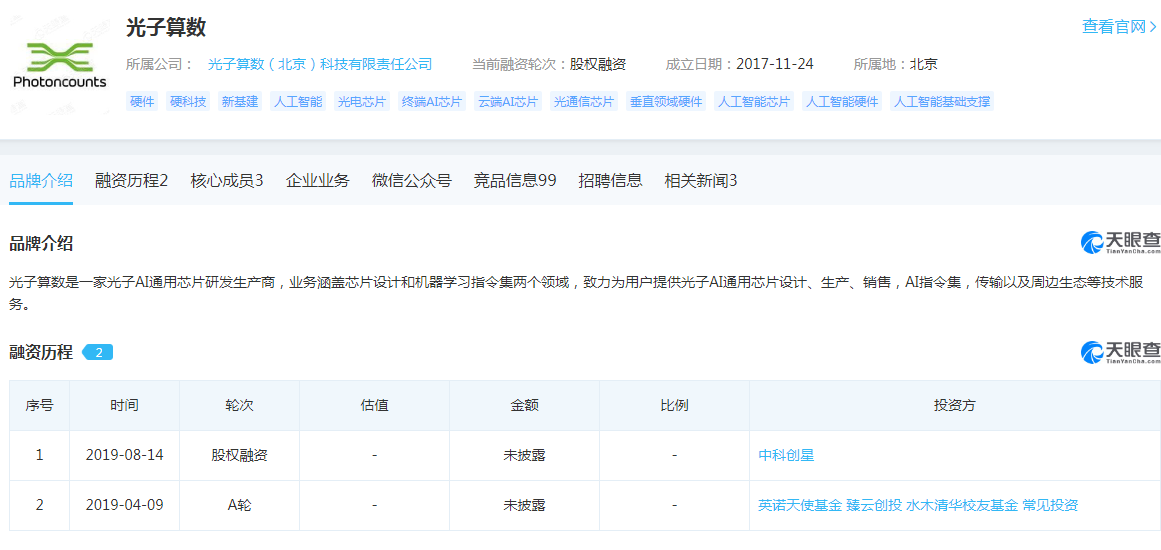
Task: Click the 序号 column header
Action: [39, 406]
